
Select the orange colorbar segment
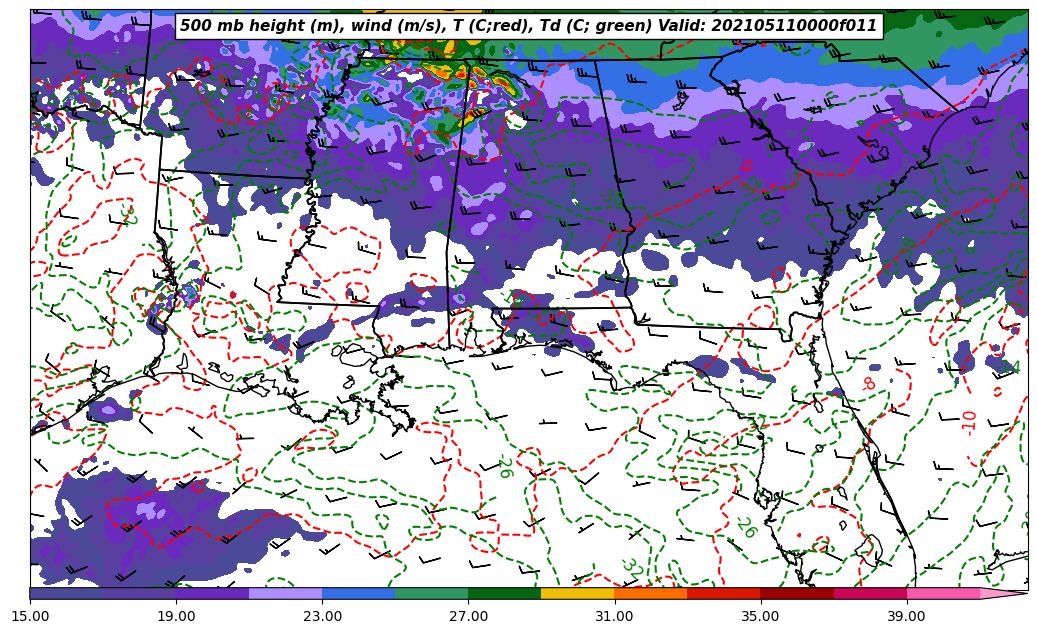(650, 593)
